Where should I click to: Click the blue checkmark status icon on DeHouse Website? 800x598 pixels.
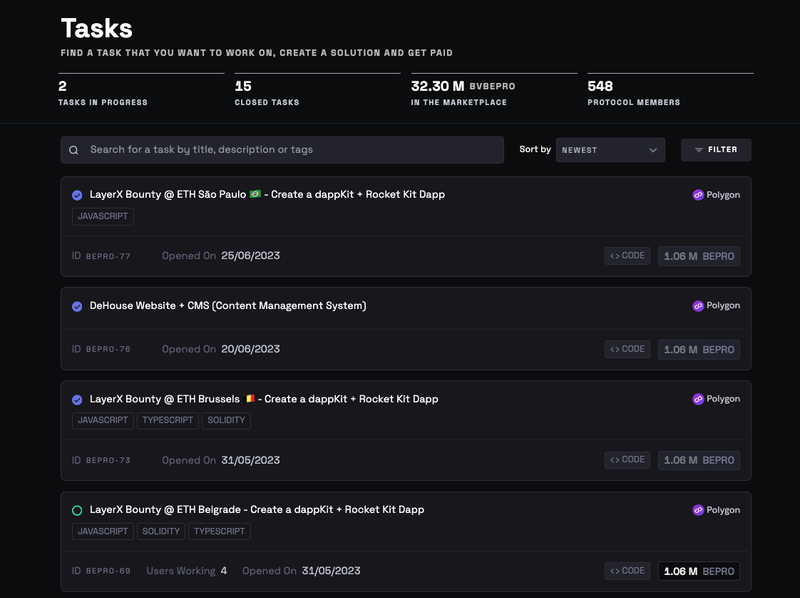click(x=77, y=306)
